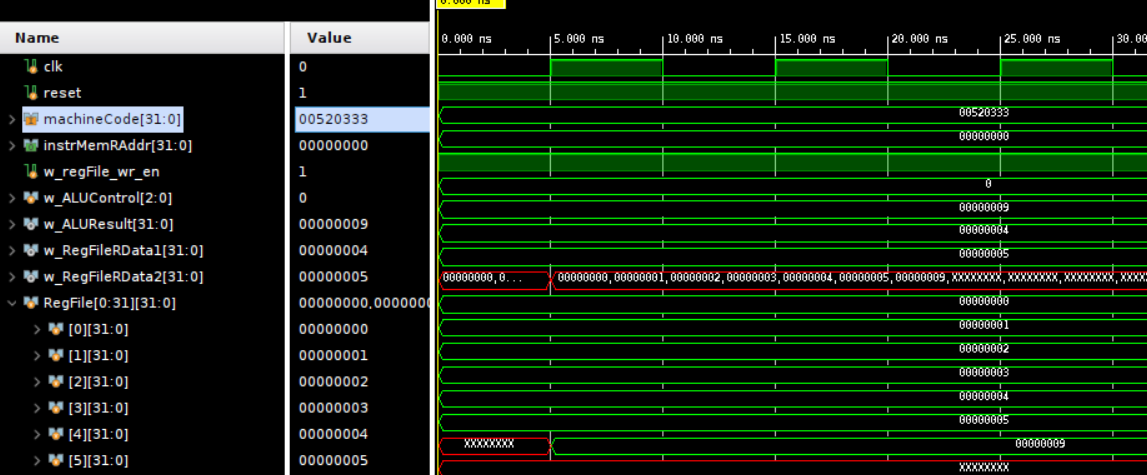
Task: Click the RegFile [0][31:0] element icon
Action: [x=56, y=329]
